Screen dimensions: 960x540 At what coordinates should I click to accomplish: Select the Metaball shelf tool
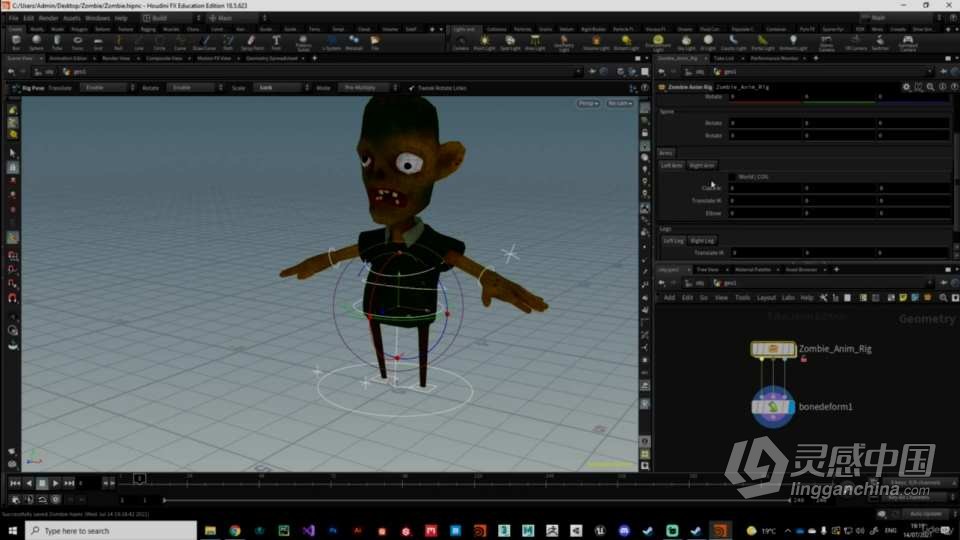[354, 42]
